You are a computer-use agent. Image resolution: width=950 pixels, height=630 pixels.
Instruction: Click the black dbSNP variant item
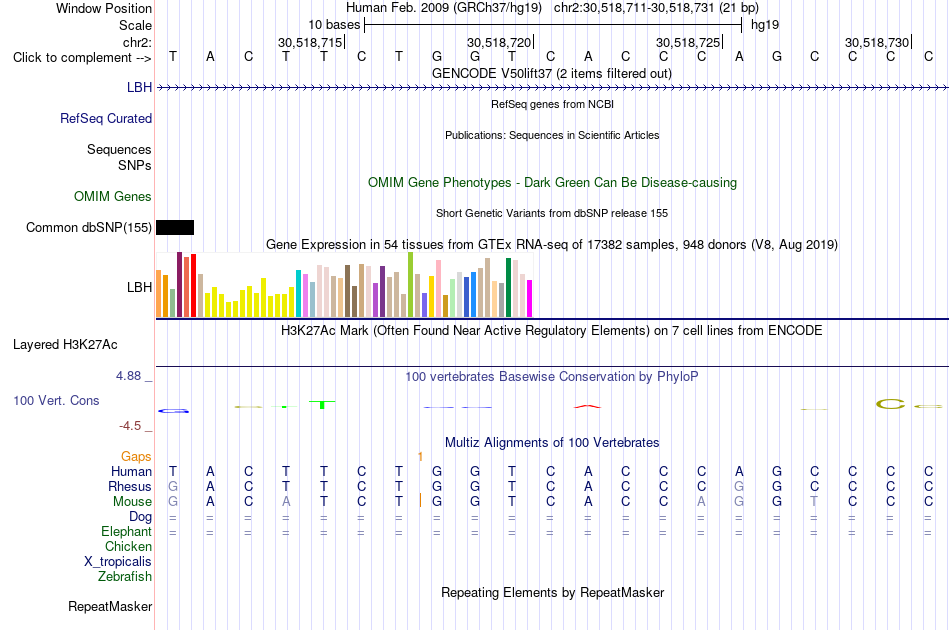coord(175,227)
